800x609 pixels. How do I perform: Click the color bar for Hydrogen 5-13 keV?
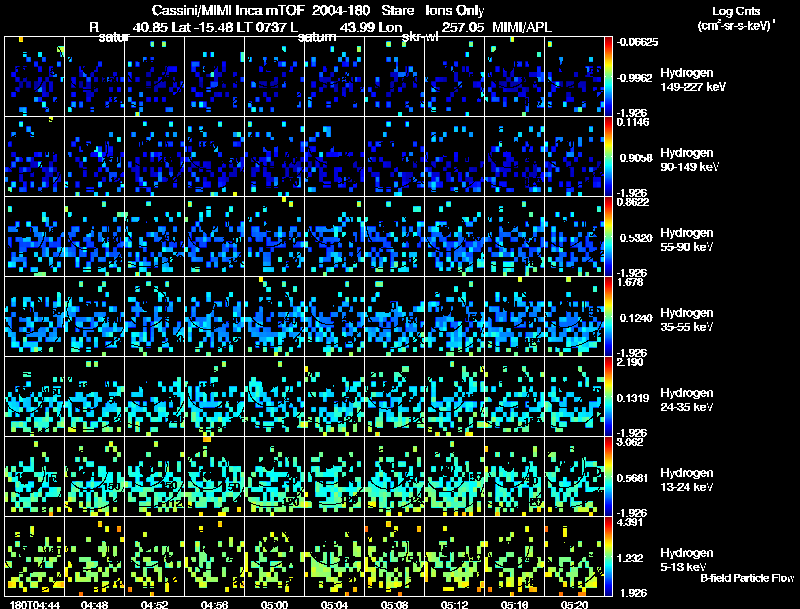coord(610,556)
